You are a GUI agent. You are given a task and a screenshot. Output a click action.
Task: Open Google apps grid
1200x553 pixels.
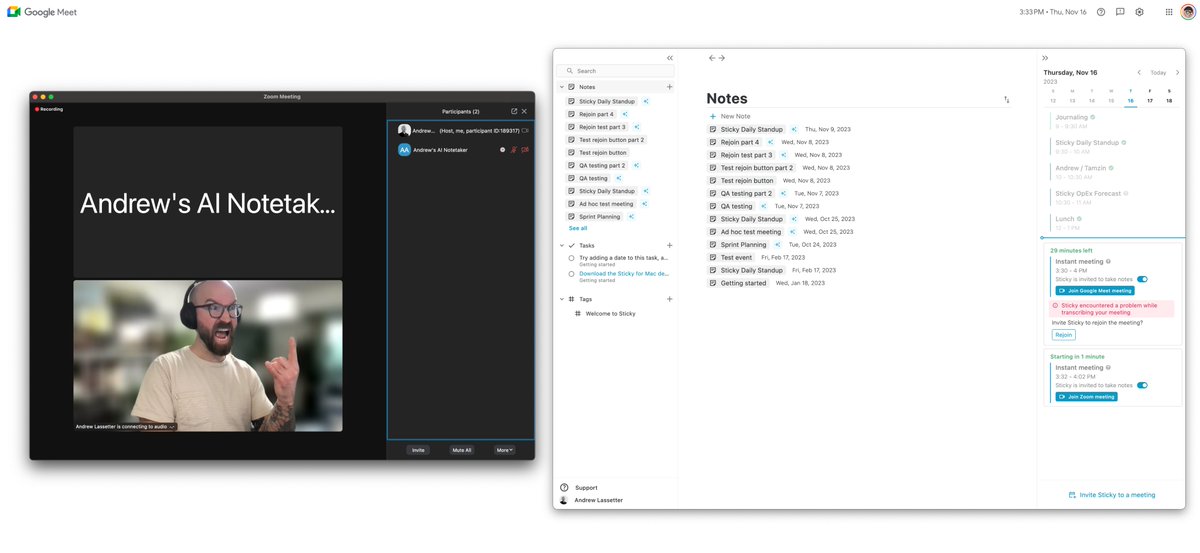coord(1169,12)
